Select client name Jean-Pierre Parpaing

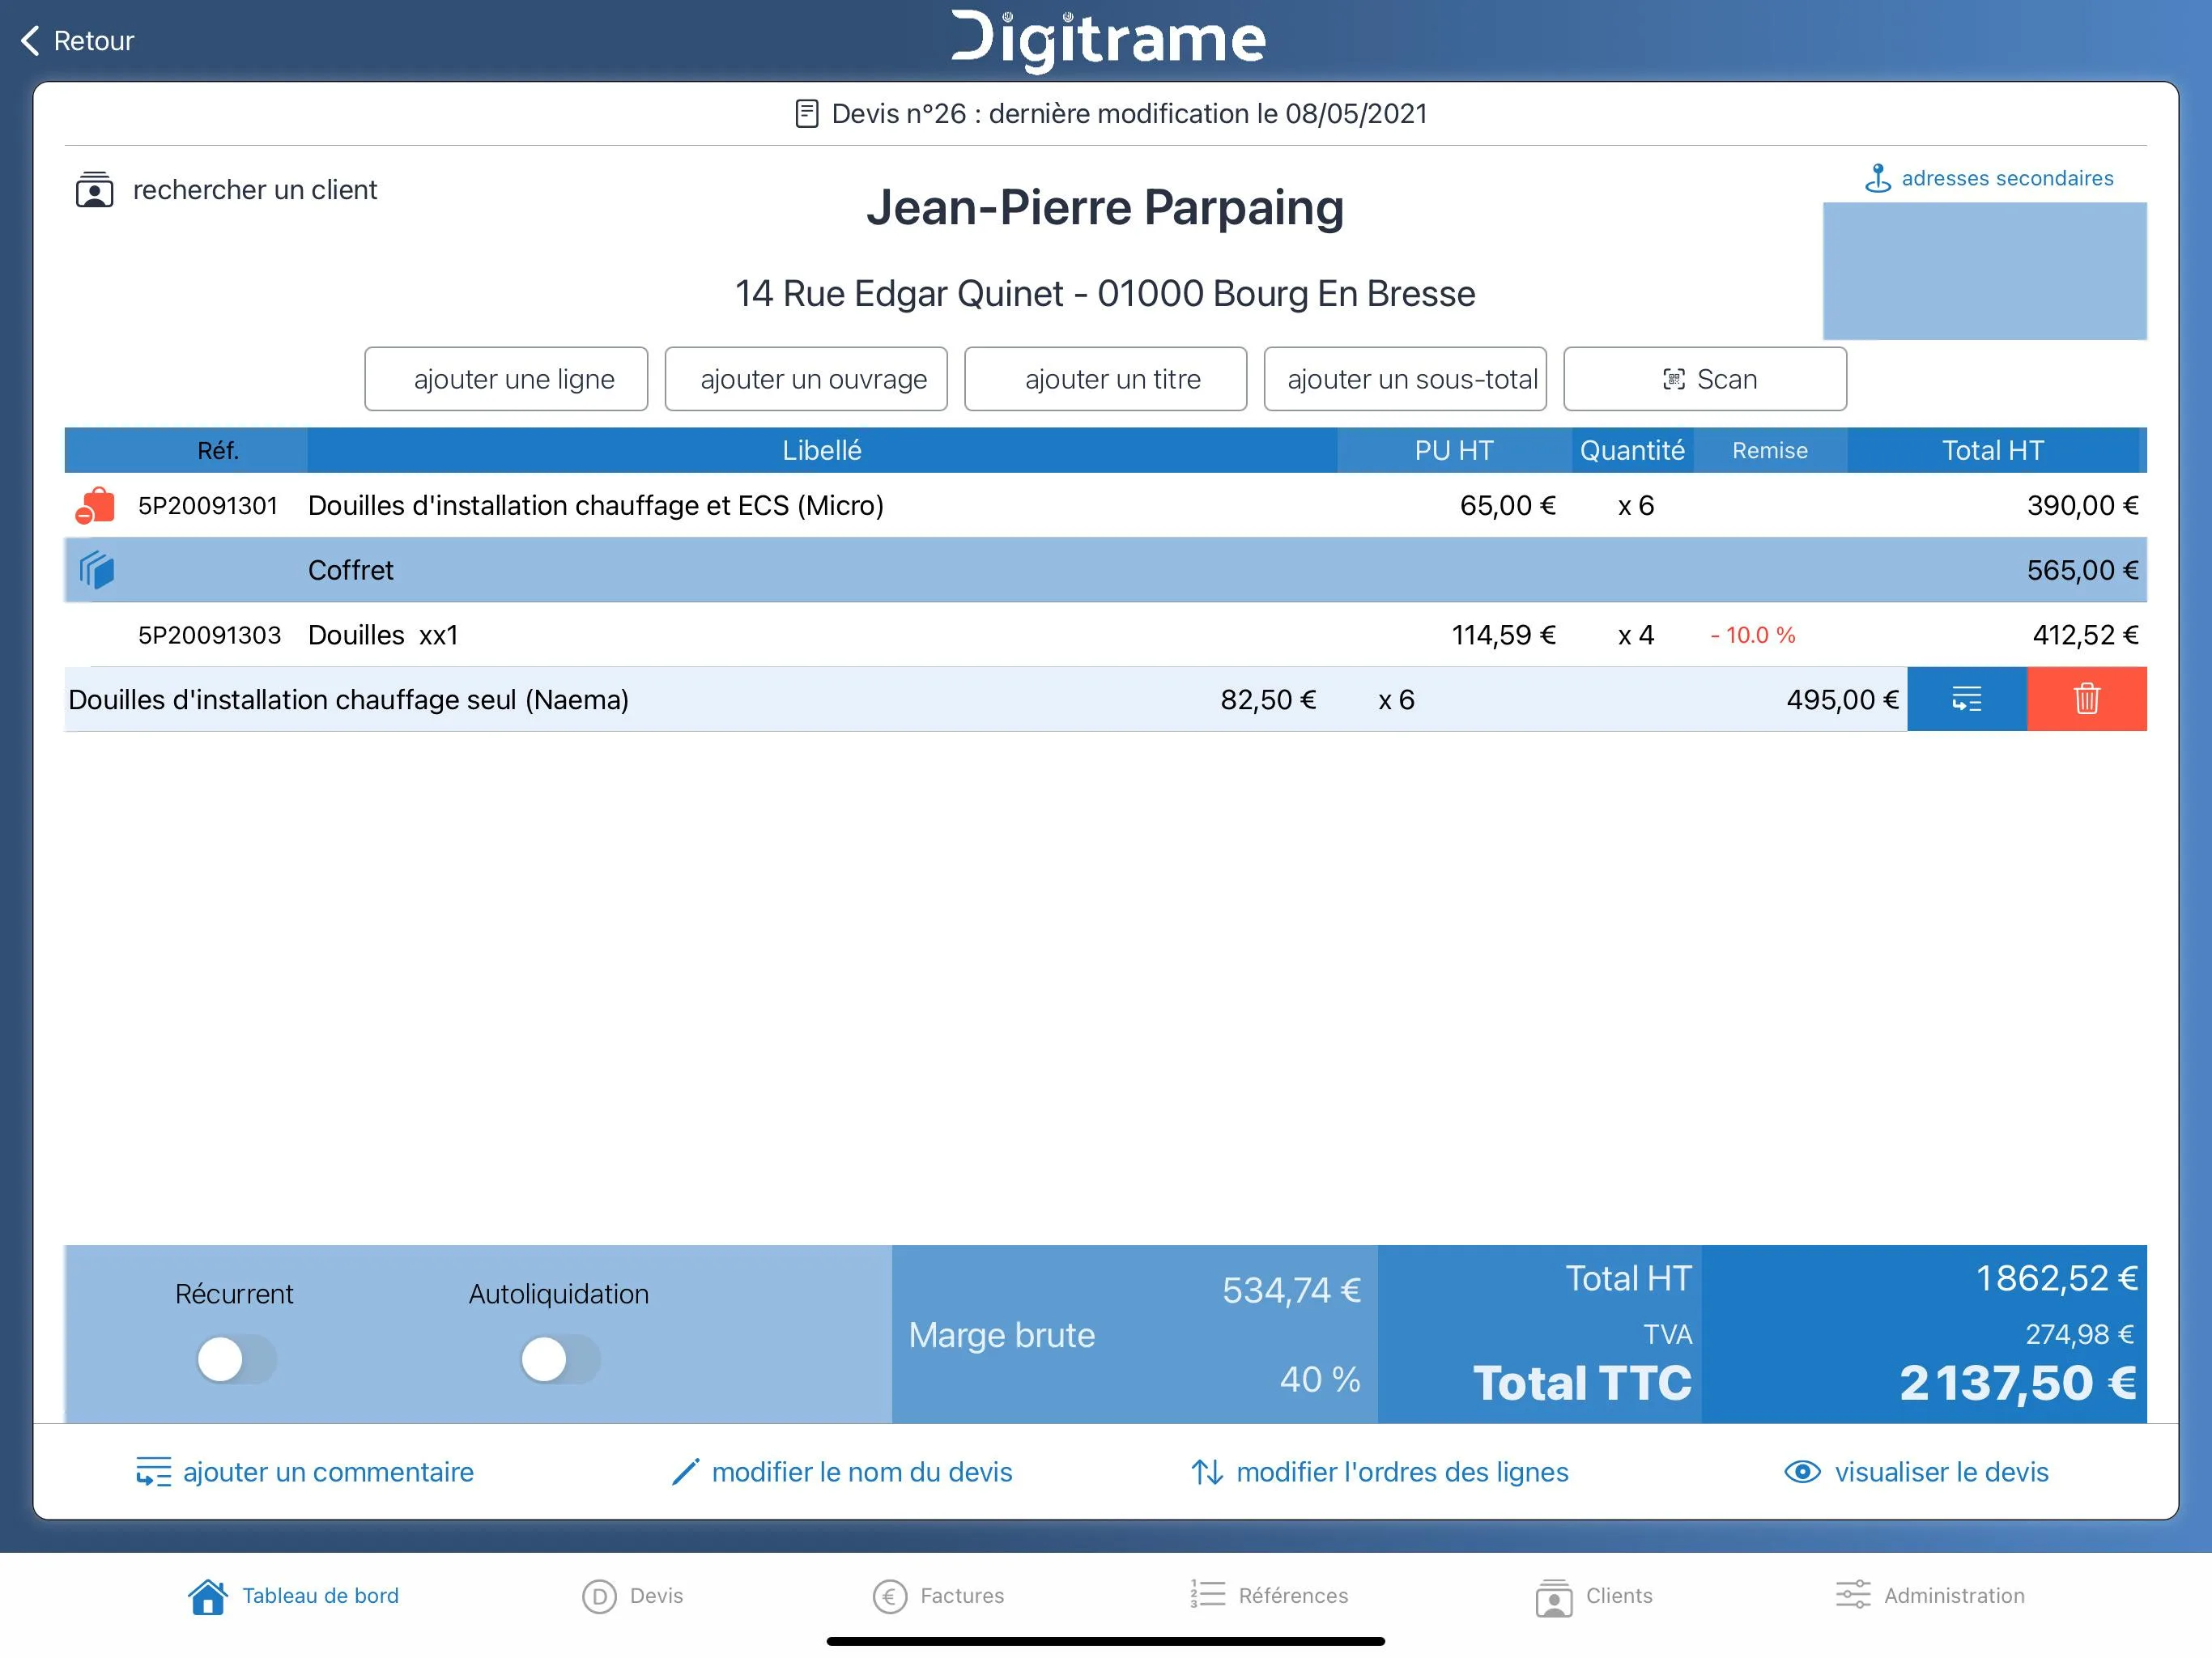pyautogui.click(x=1105, y=208)
